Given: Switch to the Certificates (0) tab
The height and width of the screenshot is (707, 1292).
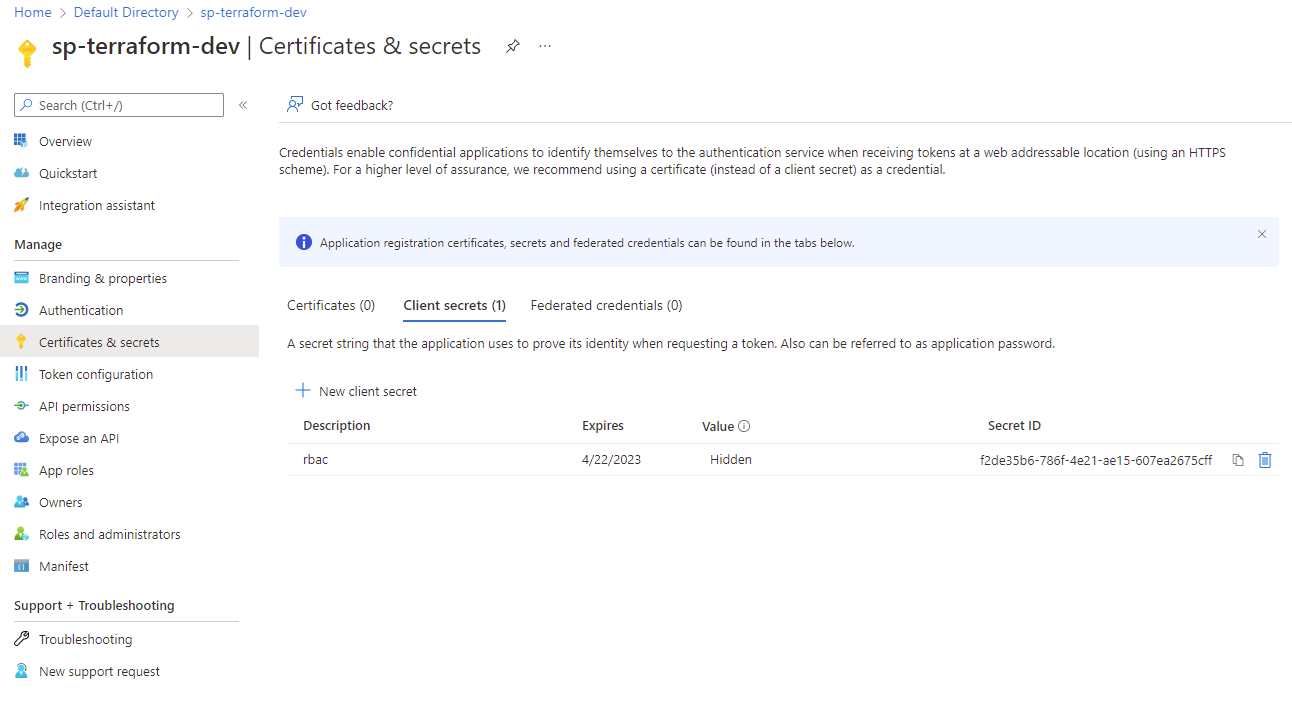Looking at the screenshot, I should click(x=331, y=305).
